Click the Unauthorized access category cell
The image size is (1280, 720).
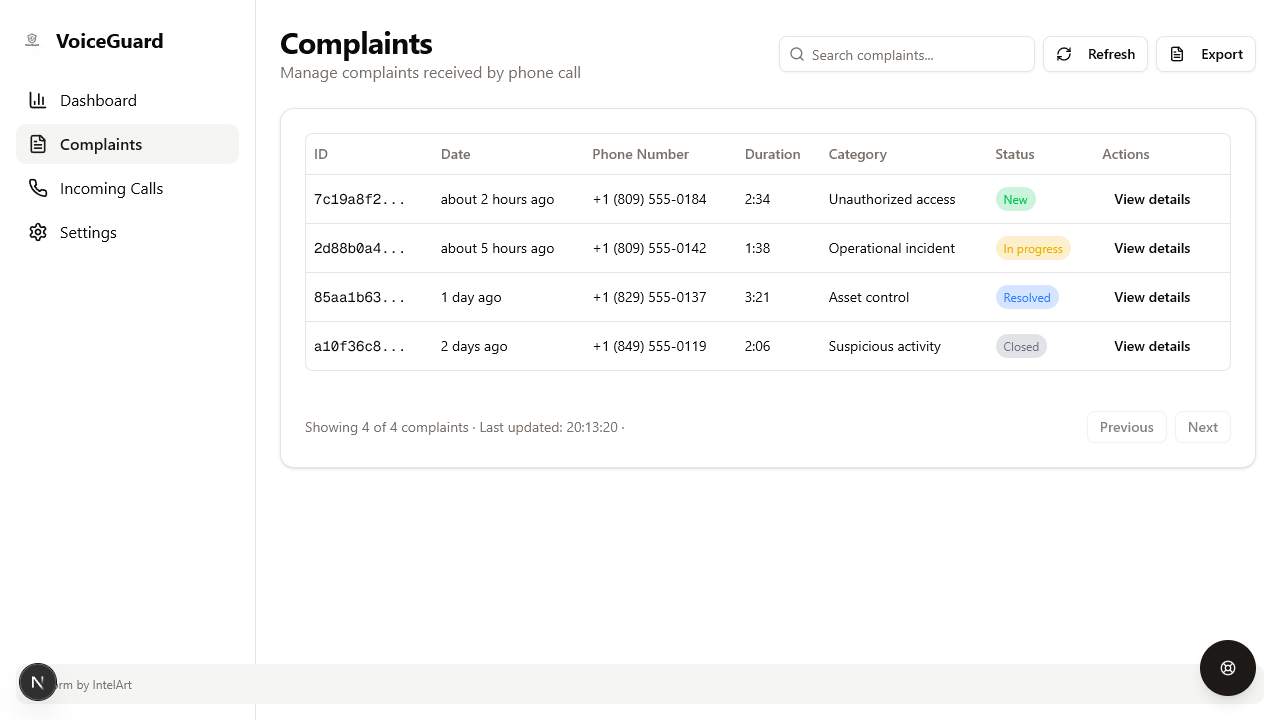click(x=892, y=199)
